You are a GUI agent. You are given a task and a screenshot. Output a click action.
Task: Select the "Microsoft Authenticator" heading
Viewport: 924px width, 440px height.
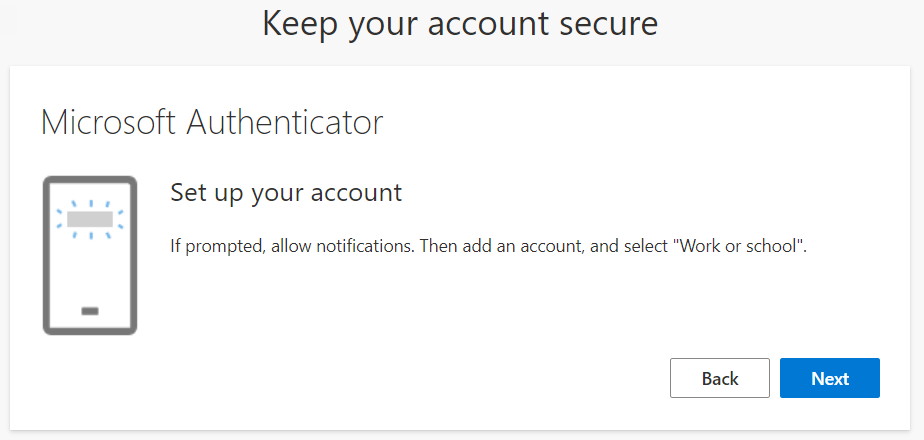click(x=212, y=123)
